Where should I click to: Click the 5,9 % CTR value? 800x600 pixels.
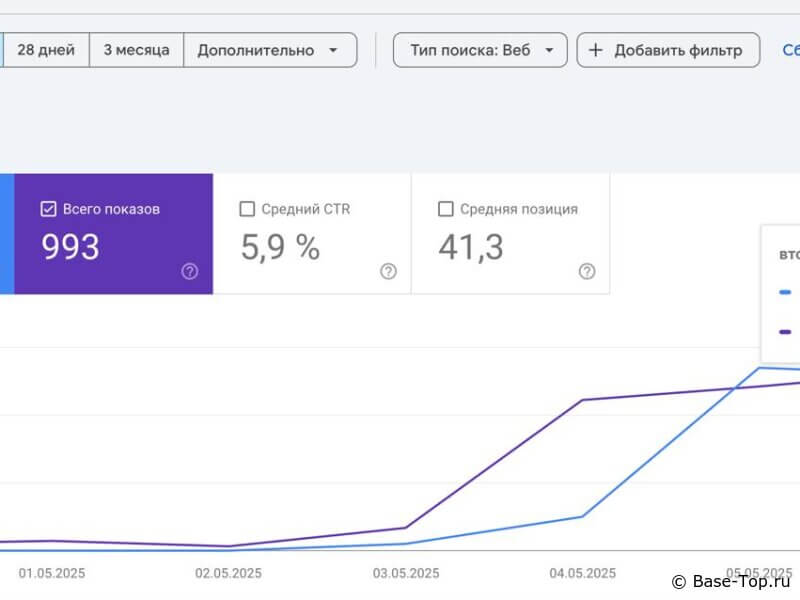pyautogui.click(x=280, y=246)
